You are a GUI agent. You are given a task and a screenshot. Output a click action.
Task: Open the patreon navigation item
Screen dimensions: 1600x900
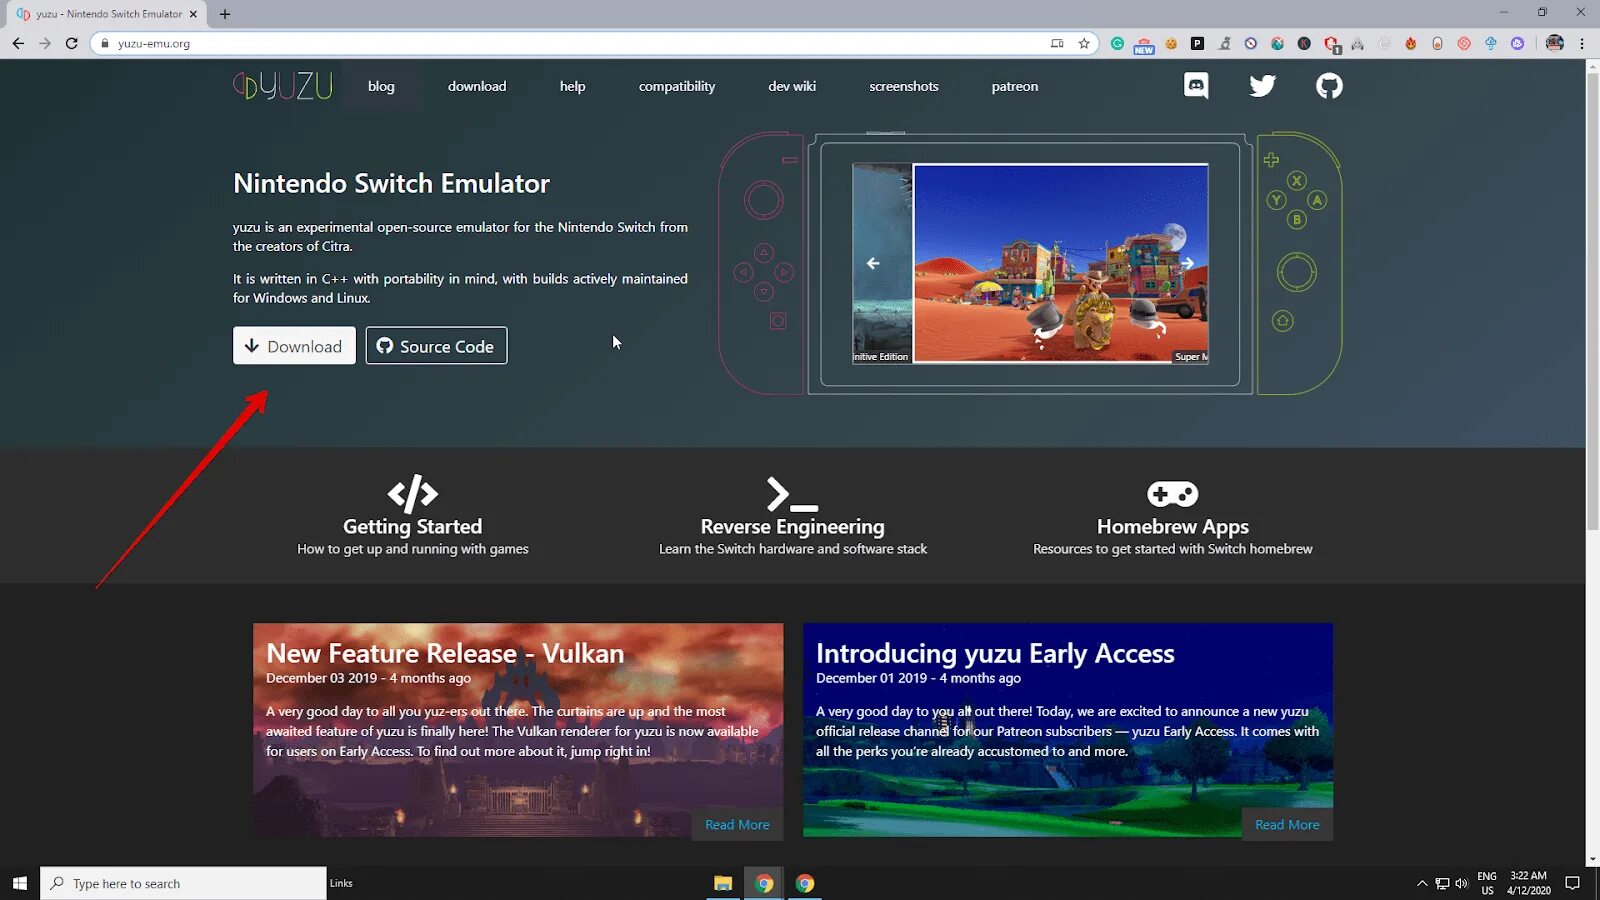click(1015, 86)
